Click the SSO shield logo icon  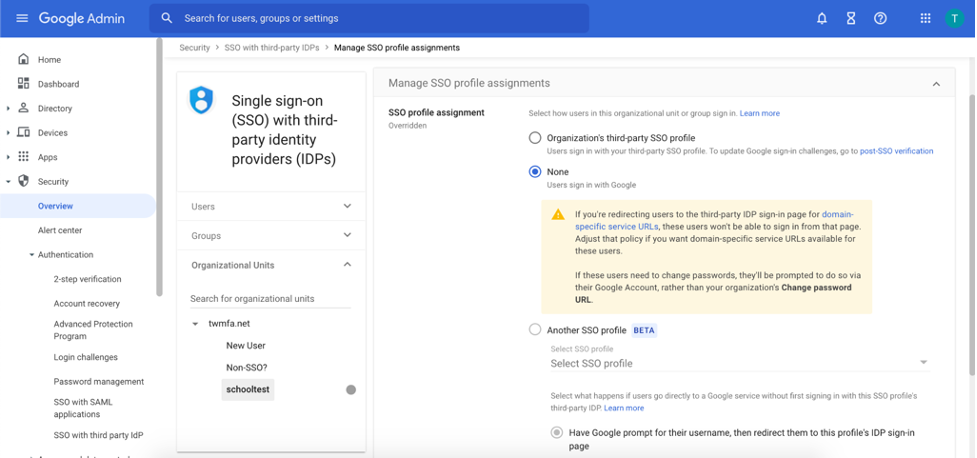point(201,100)
